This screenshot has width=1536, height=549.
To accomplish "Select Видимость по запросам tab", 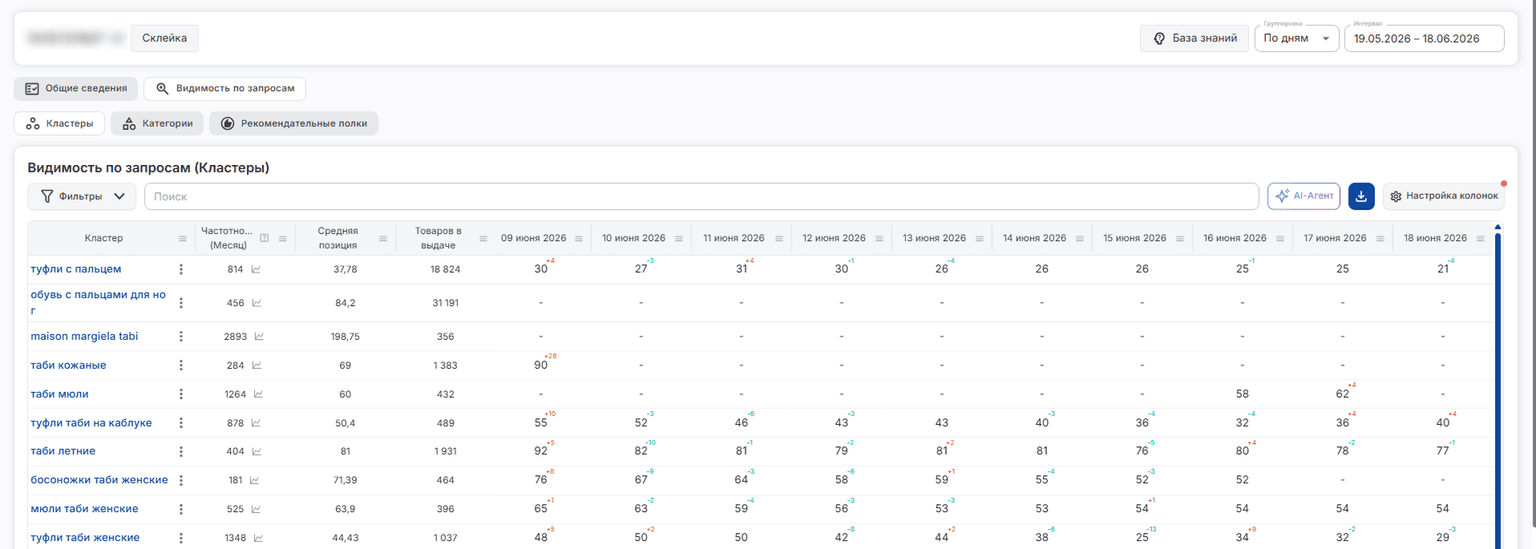I will point(225,88).
